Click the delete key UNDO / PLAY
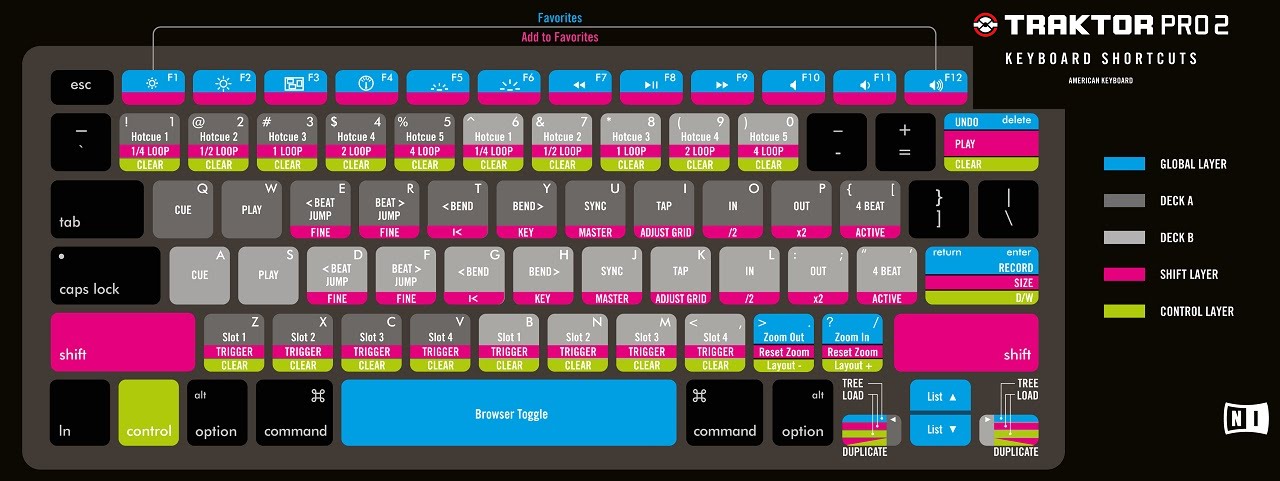This screenshot has height=481, width=1280. [x=991, y=142]
